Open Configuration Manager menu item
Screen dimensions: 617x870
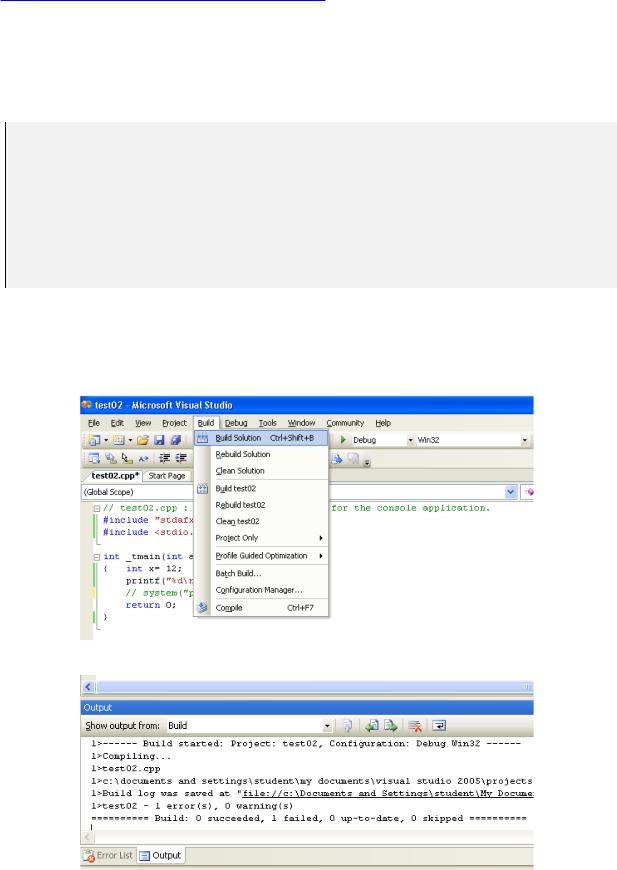[261, 590]
